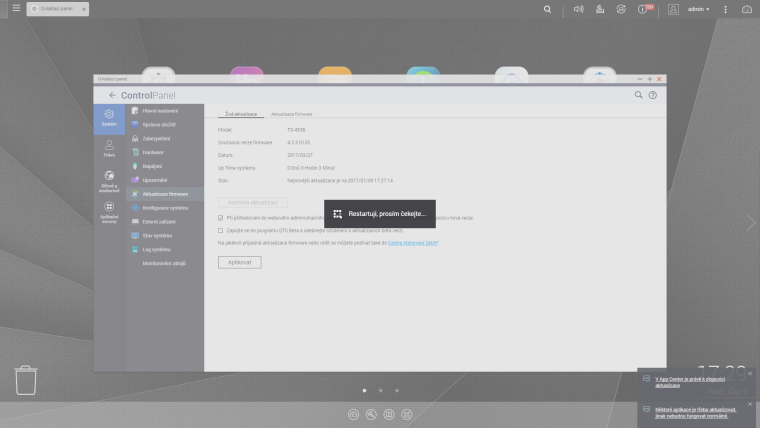Image resolution: width=760 pixels, height=428 pixels.
Task: Go to third desktop page dot
Action: tap(397, 390)
